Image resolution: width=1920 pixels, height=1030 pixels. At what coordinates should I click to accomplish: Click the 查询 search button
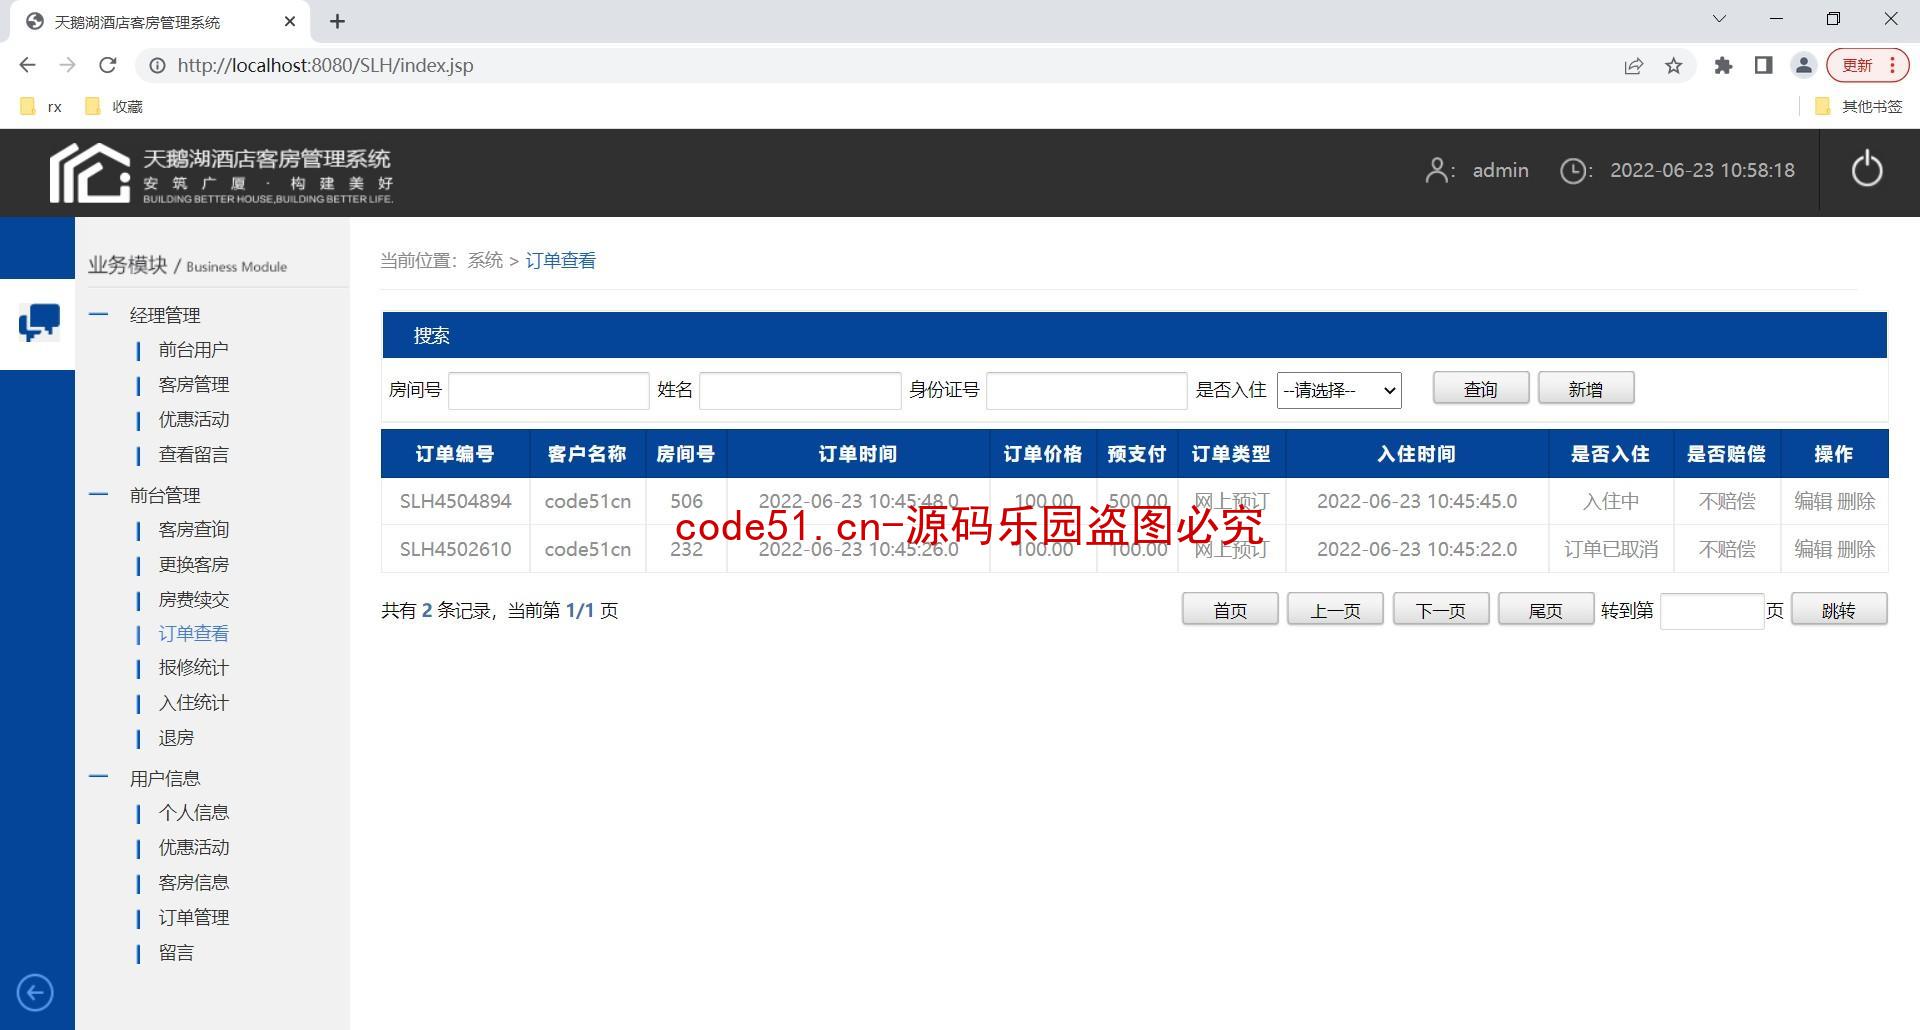pyautogui.click(x=1480, y=389)
